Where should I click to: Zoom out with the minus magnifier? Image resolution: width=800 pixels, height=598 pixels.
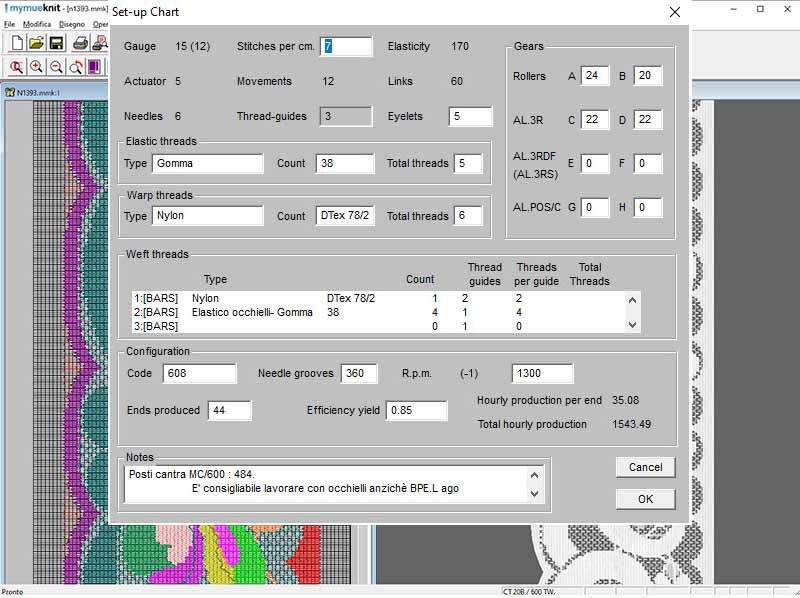point(57,67)
